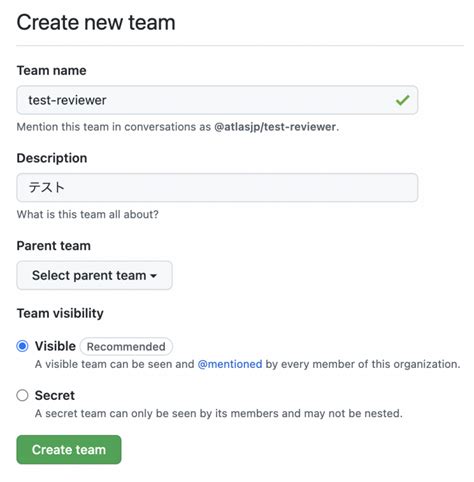Click the secret team description text
This screenshot has height=482, width=474.
tap(219, 413)
